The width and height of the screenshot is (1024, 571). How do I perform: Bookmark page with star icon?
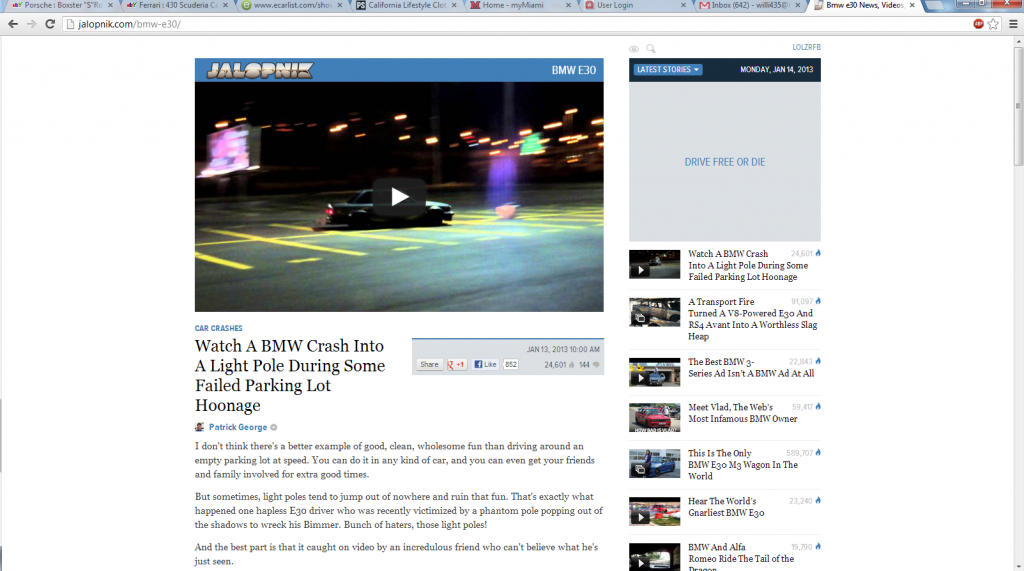(x=993, y=23)
